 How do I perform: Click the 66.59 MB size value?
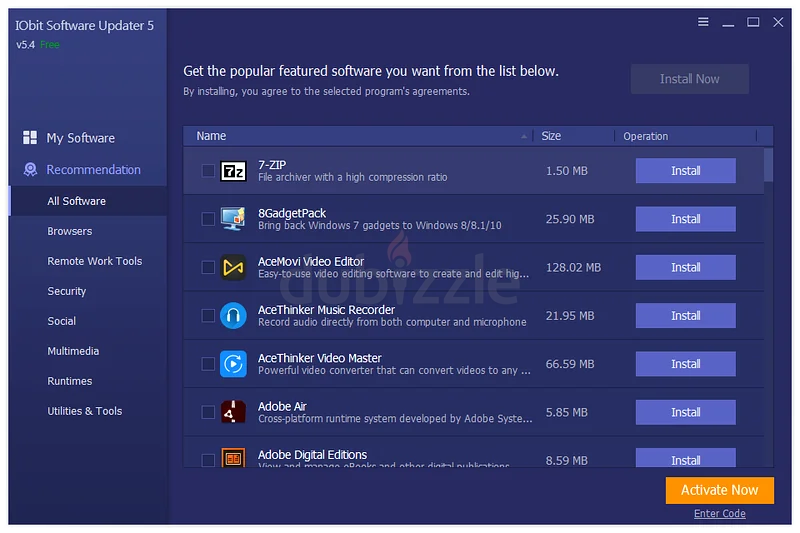pos(570,364)
